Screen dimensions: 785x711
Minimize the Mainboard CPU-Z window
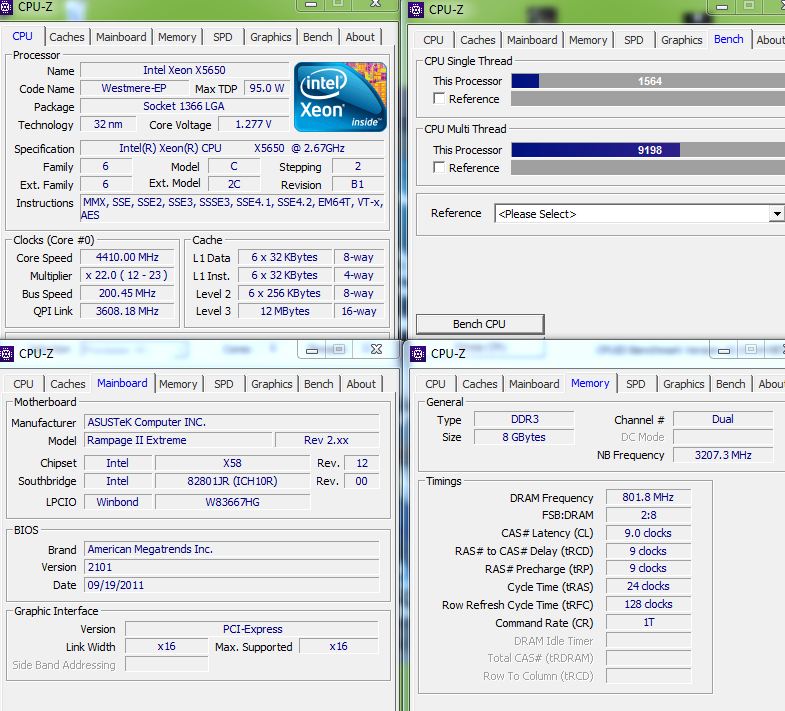[x=312, y=350]
